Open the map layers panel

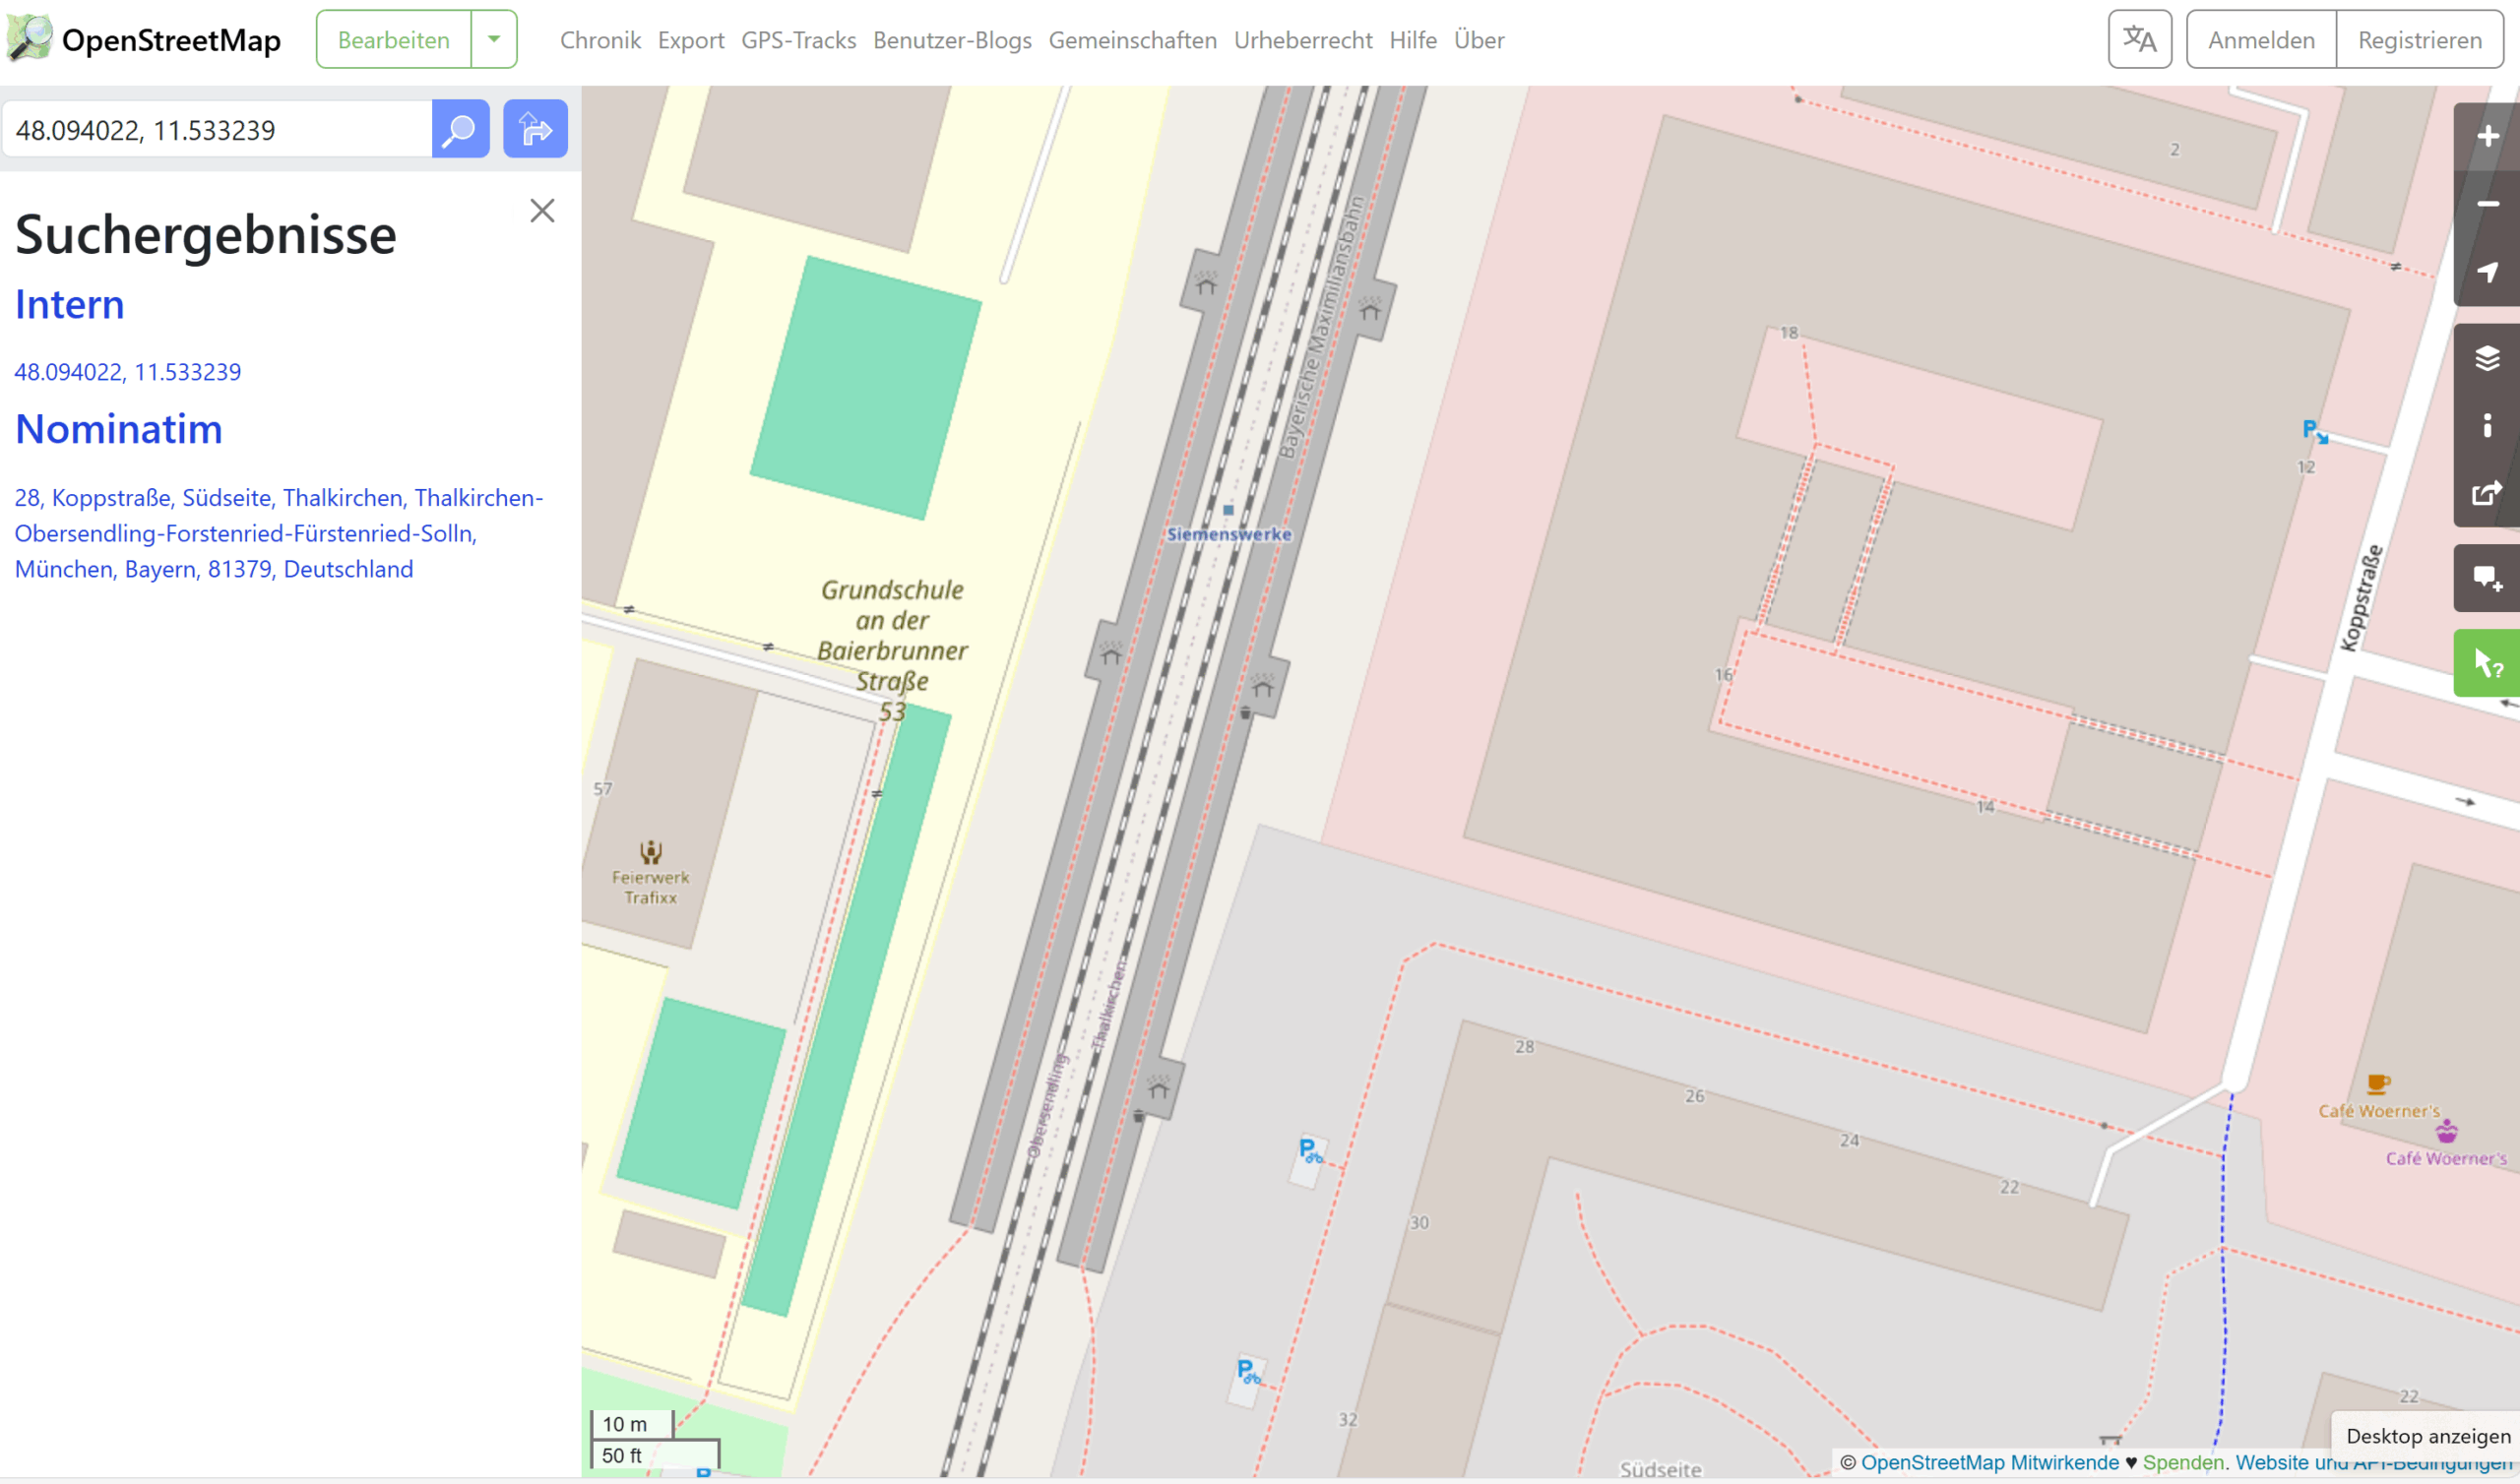click(2487, 358)
